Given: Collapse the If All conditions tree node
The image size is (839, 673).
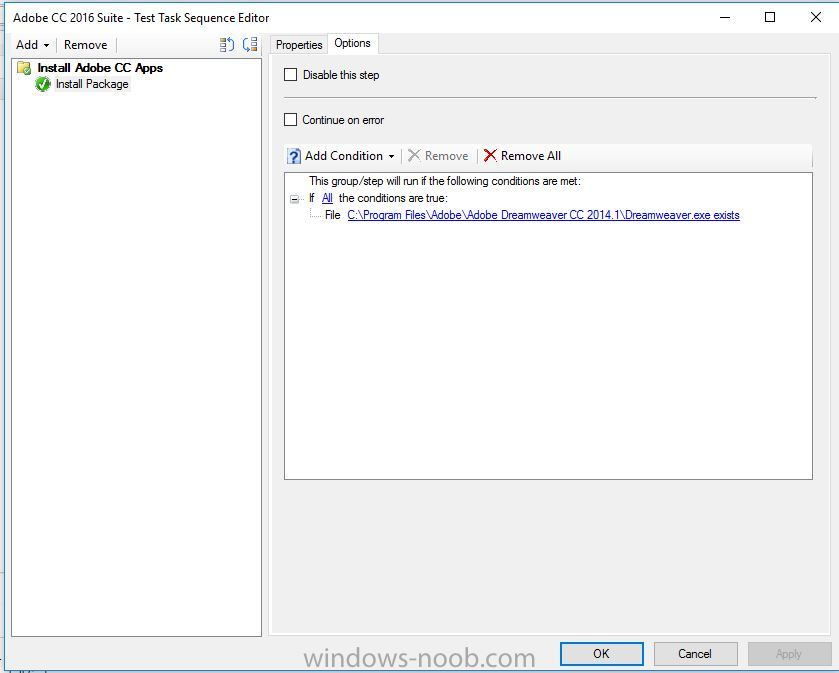Looking at the screenshot, I should (x=294, y=199).
